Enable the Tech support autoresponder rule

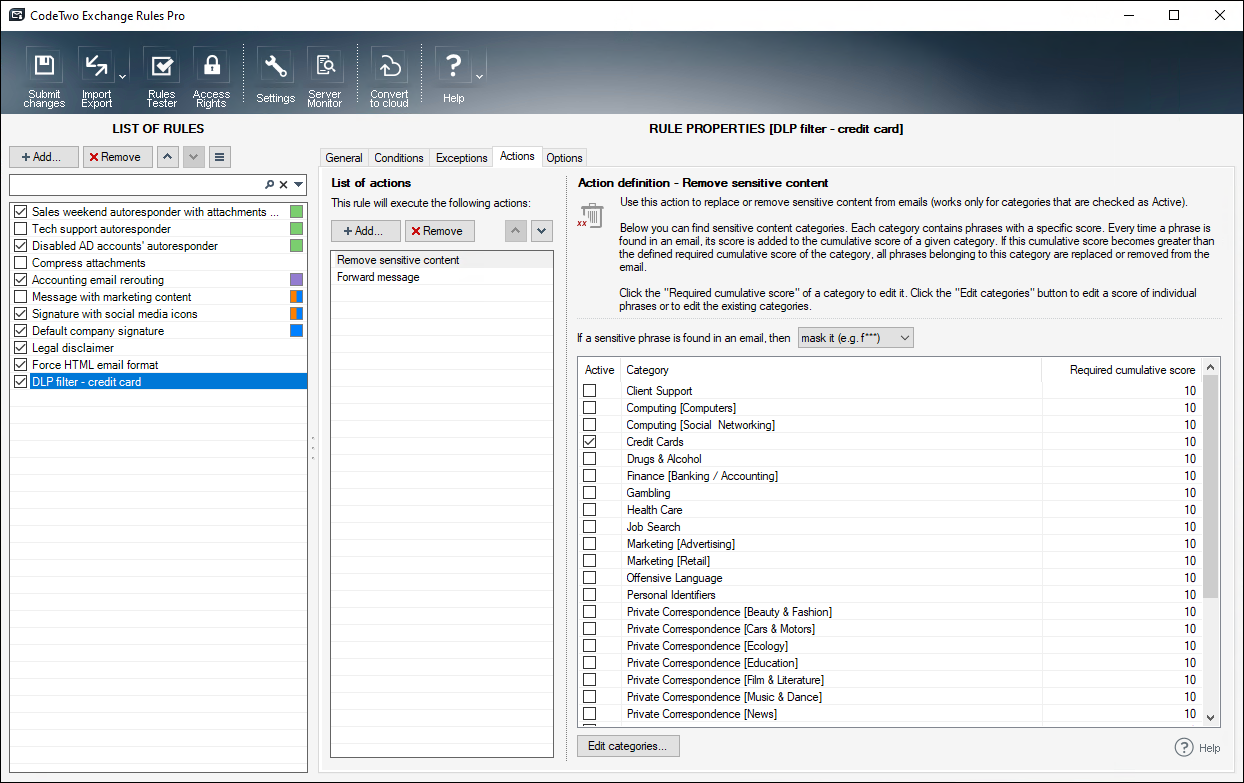20,229
